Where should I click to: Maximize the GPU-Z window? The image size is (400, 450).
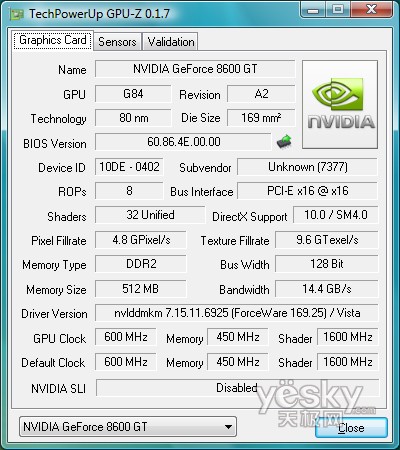point(338,9)
